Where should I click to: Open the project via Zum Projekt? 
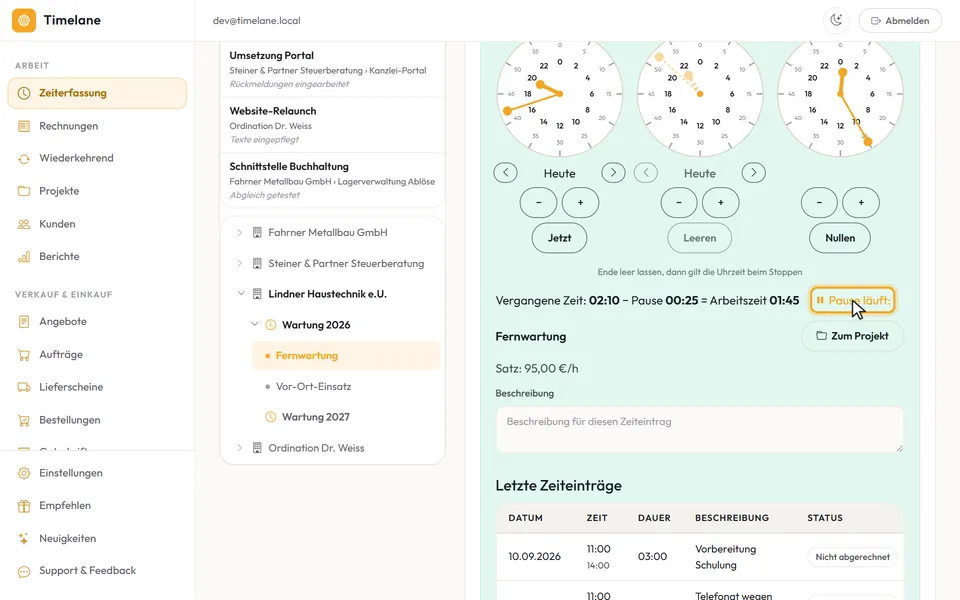point(852,336)
